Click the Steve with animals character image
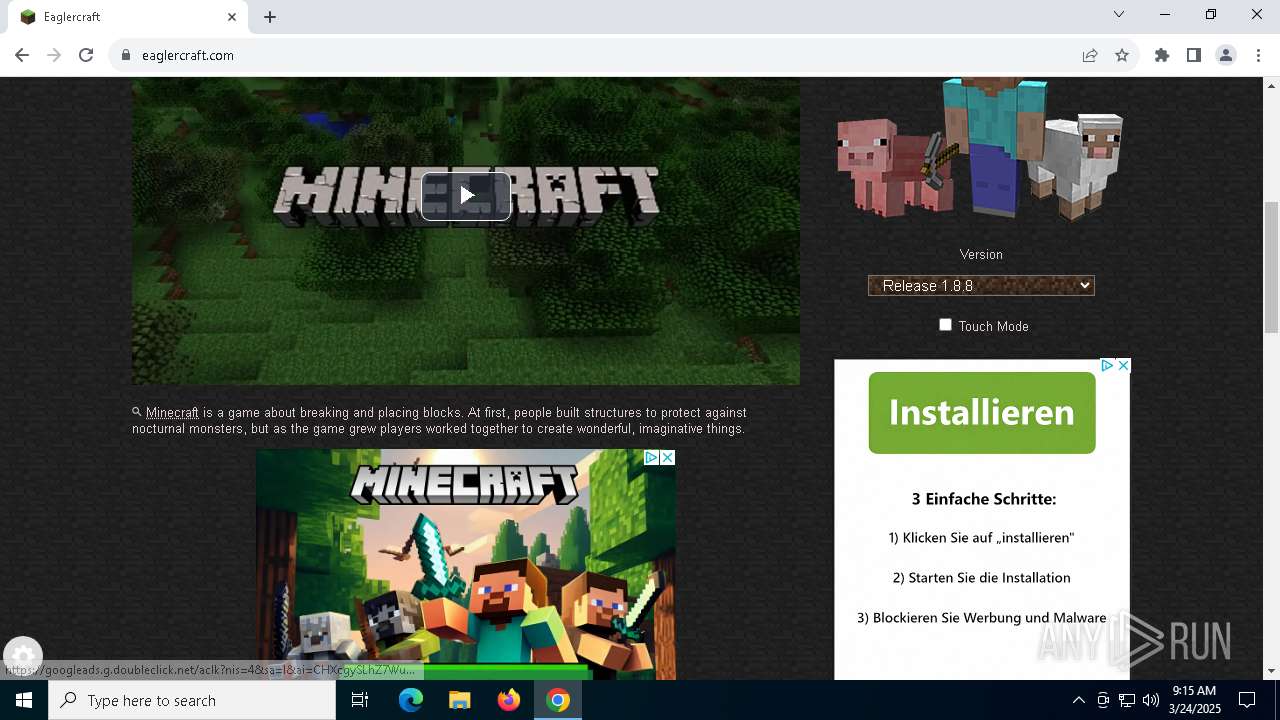Image resolution: width=1280 pixels, height=720 pixels. pos(980,150)
